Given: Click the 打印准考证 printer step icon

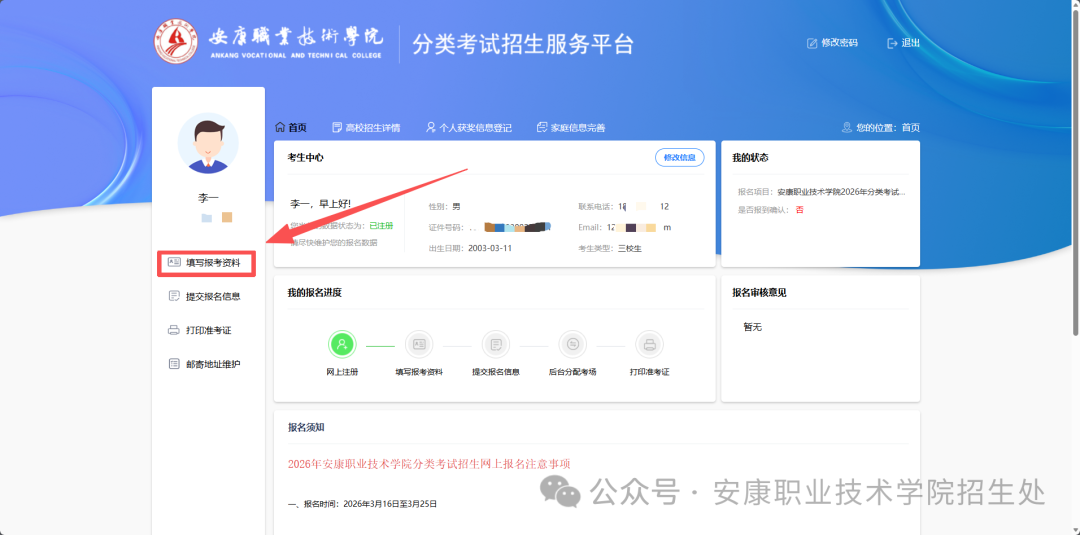Looking at the screenshot, I should (x=649, y=345).
